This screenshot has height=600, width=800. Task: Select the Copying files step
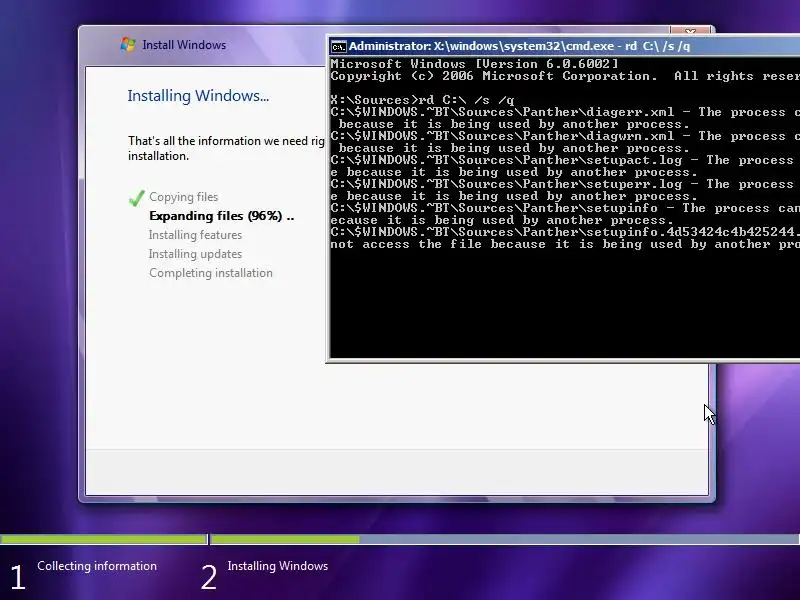tap(183, 197)
